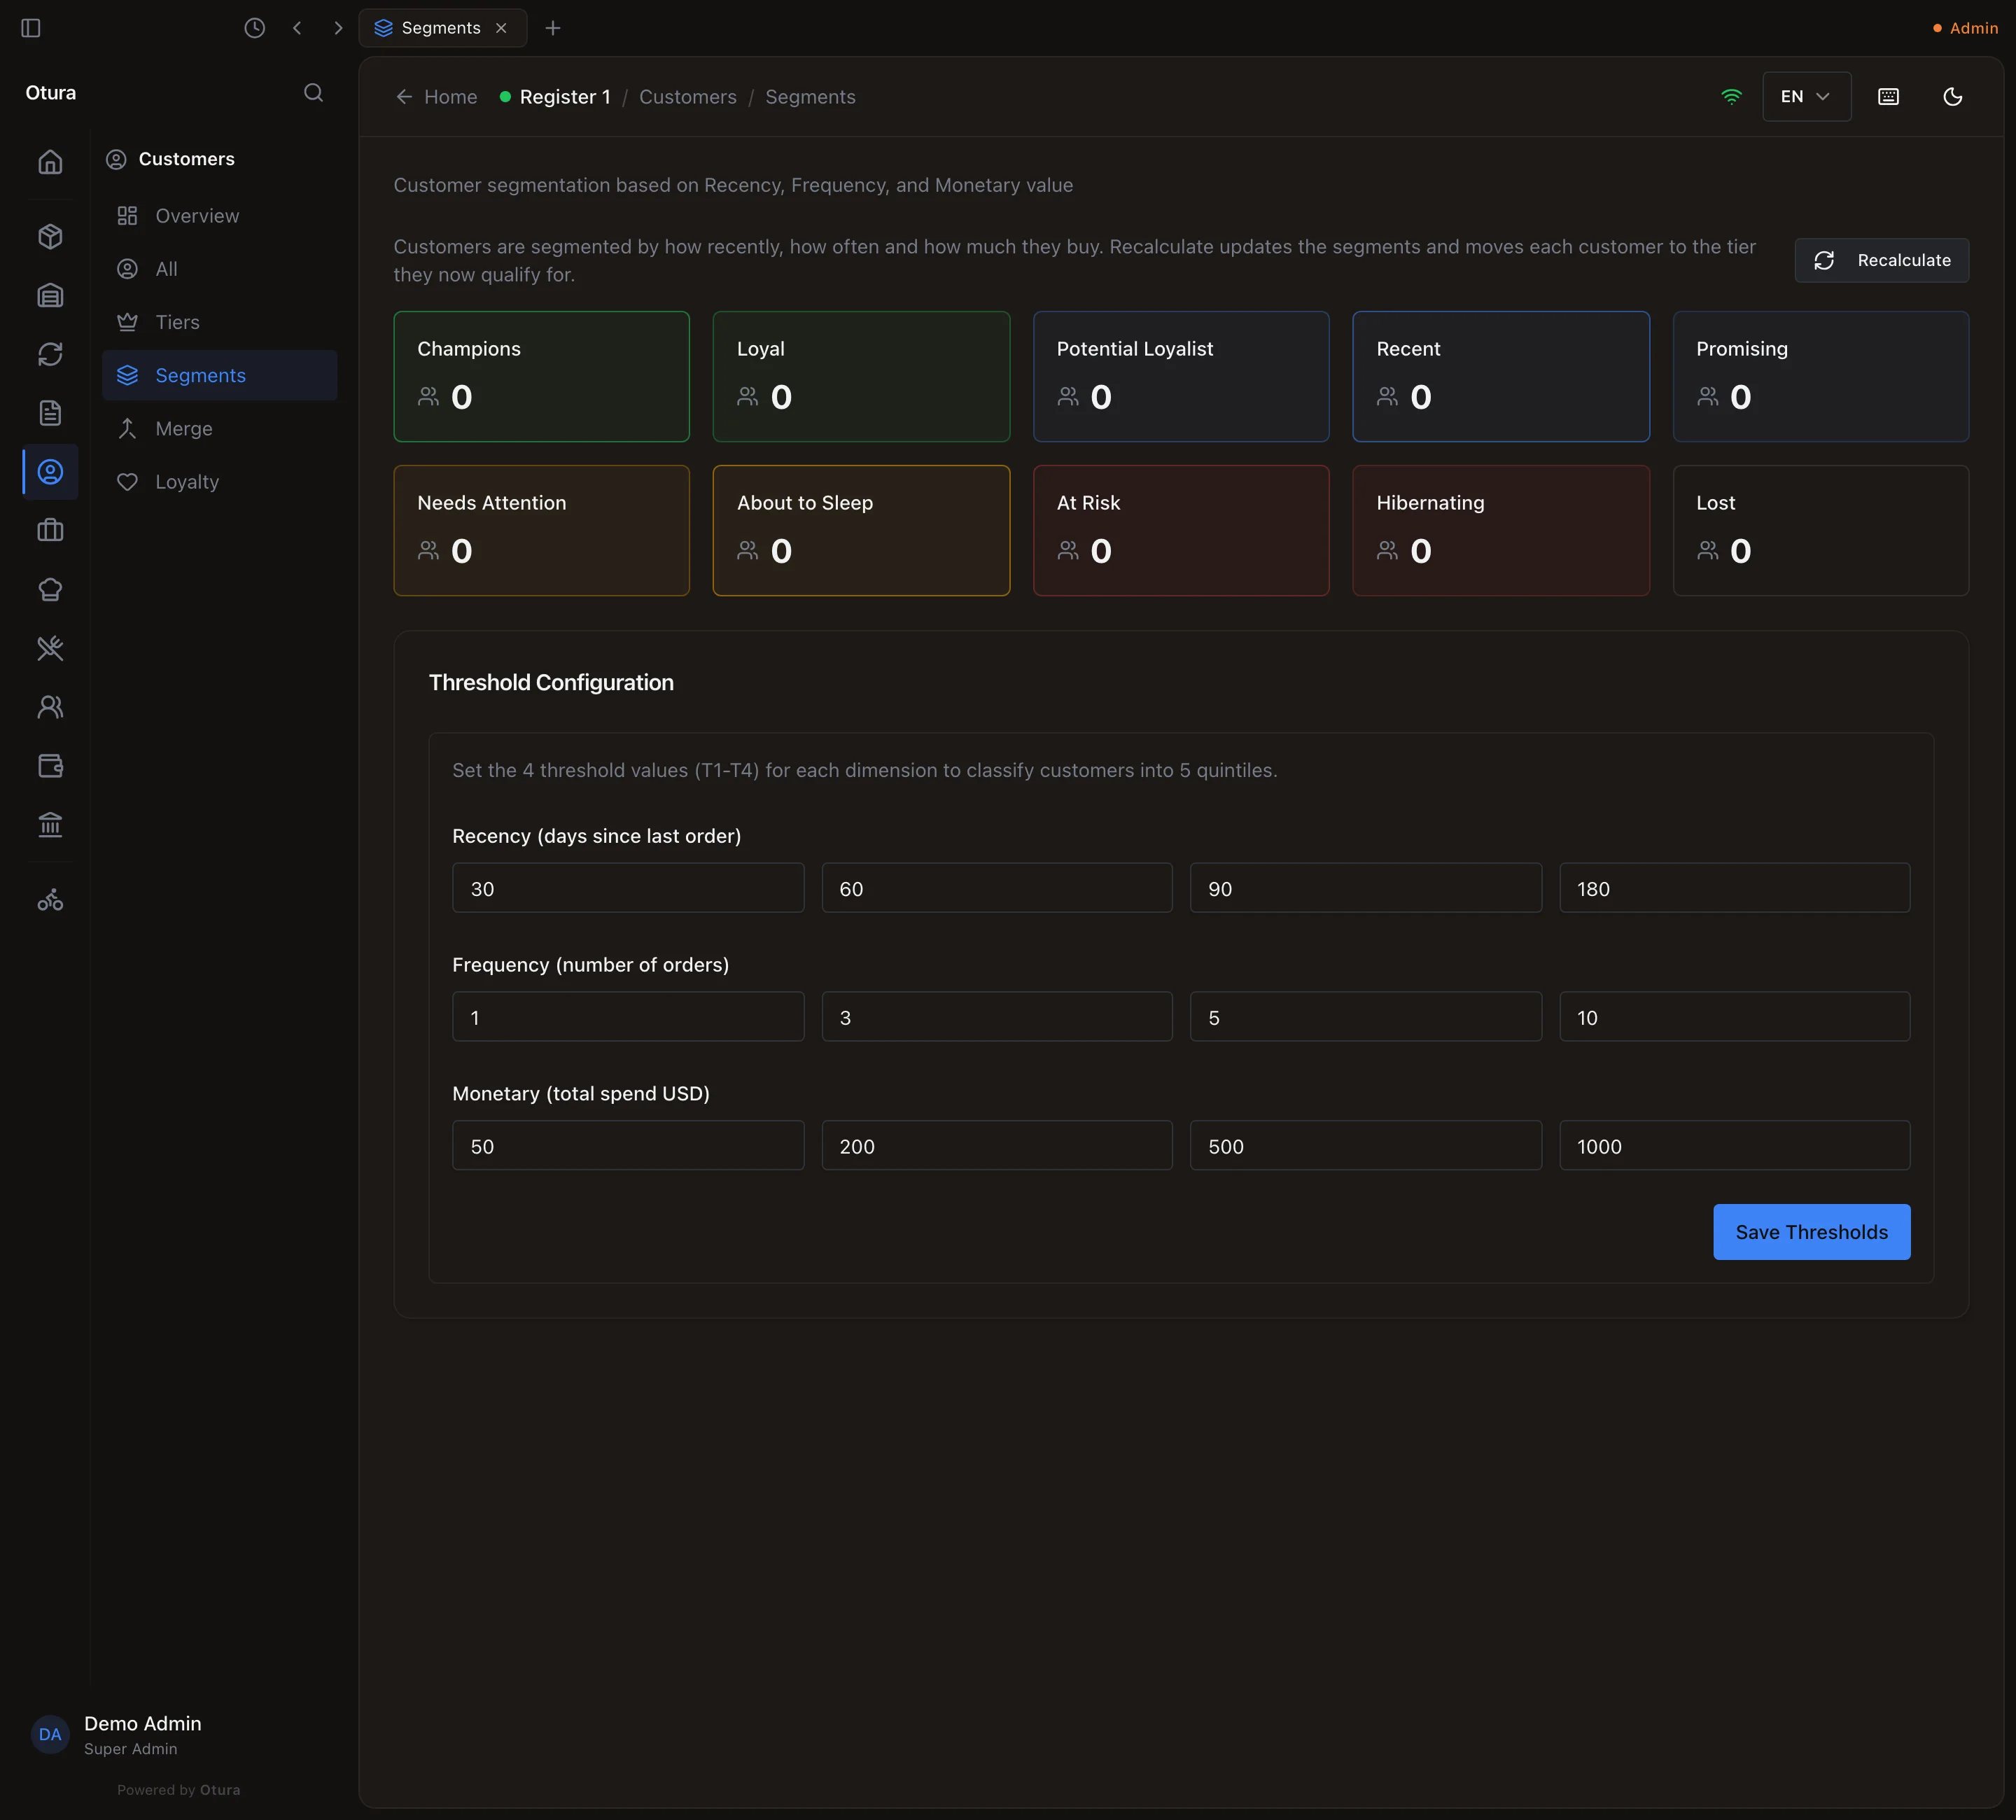The height and width of the screenshot is (1820, 2016).
Task: Open Loyalty in the Customers menu
Action: (219, 482)
